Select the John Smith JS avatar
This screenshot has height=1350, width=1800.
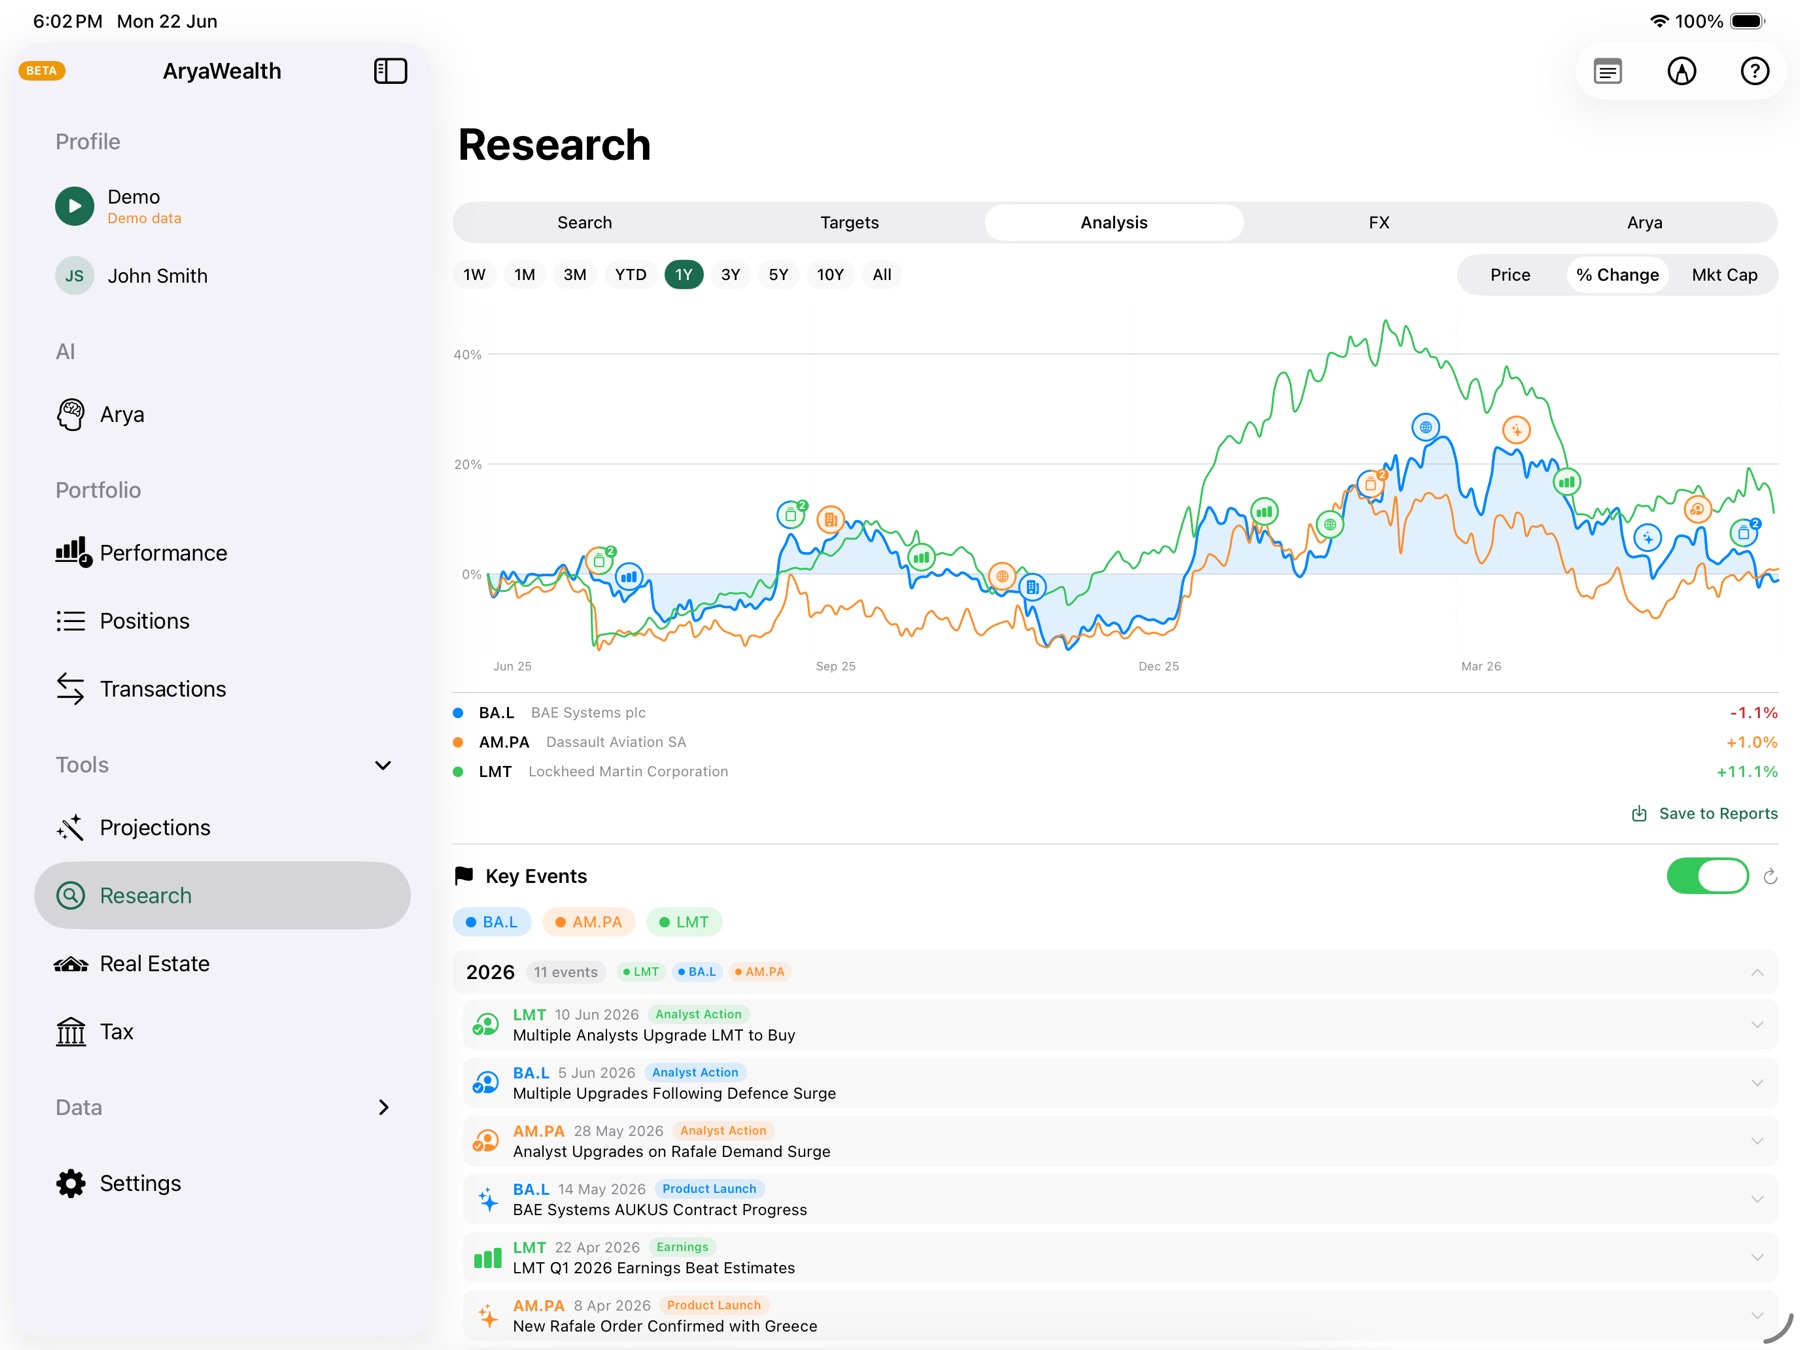point(74,276)
